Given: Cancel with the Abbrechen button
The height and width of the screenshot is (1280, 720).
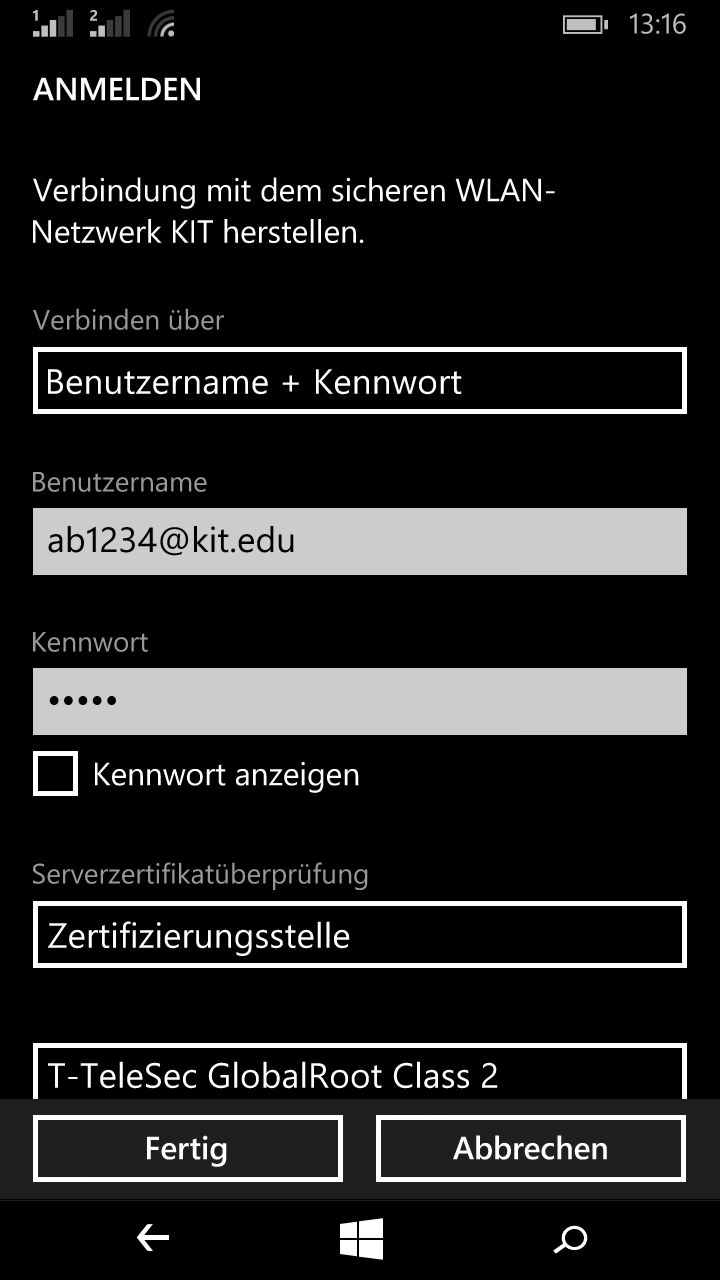Looking at the screenshot, I should tap(531, 1148).
